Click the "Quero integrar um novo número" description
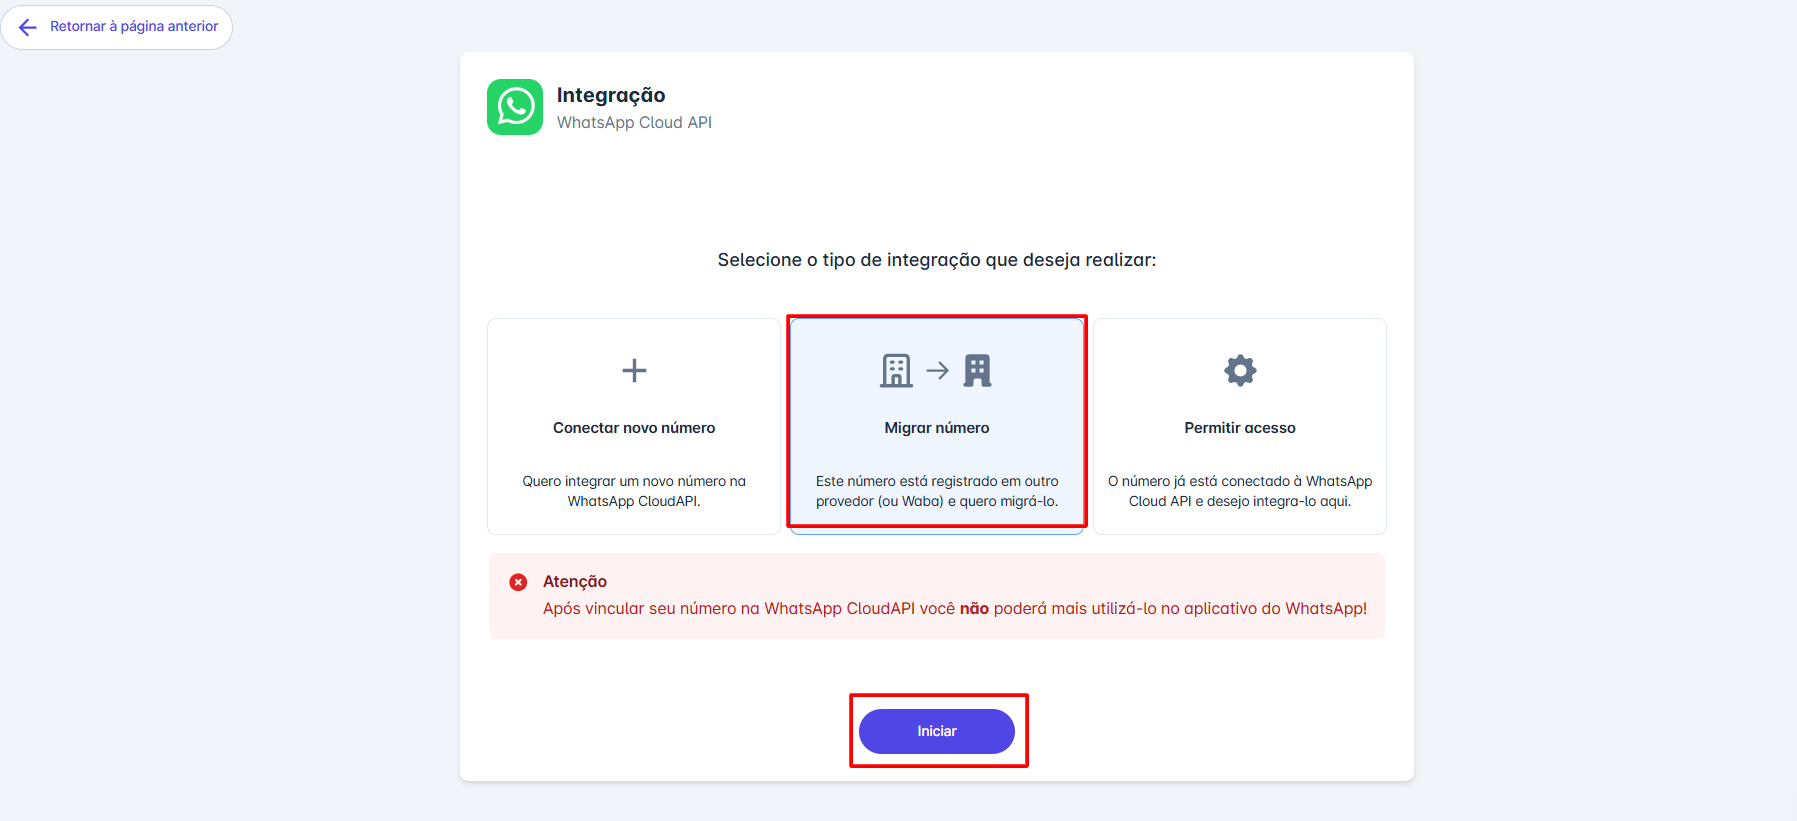The image size is (1797, 821). tap(634, 491)
